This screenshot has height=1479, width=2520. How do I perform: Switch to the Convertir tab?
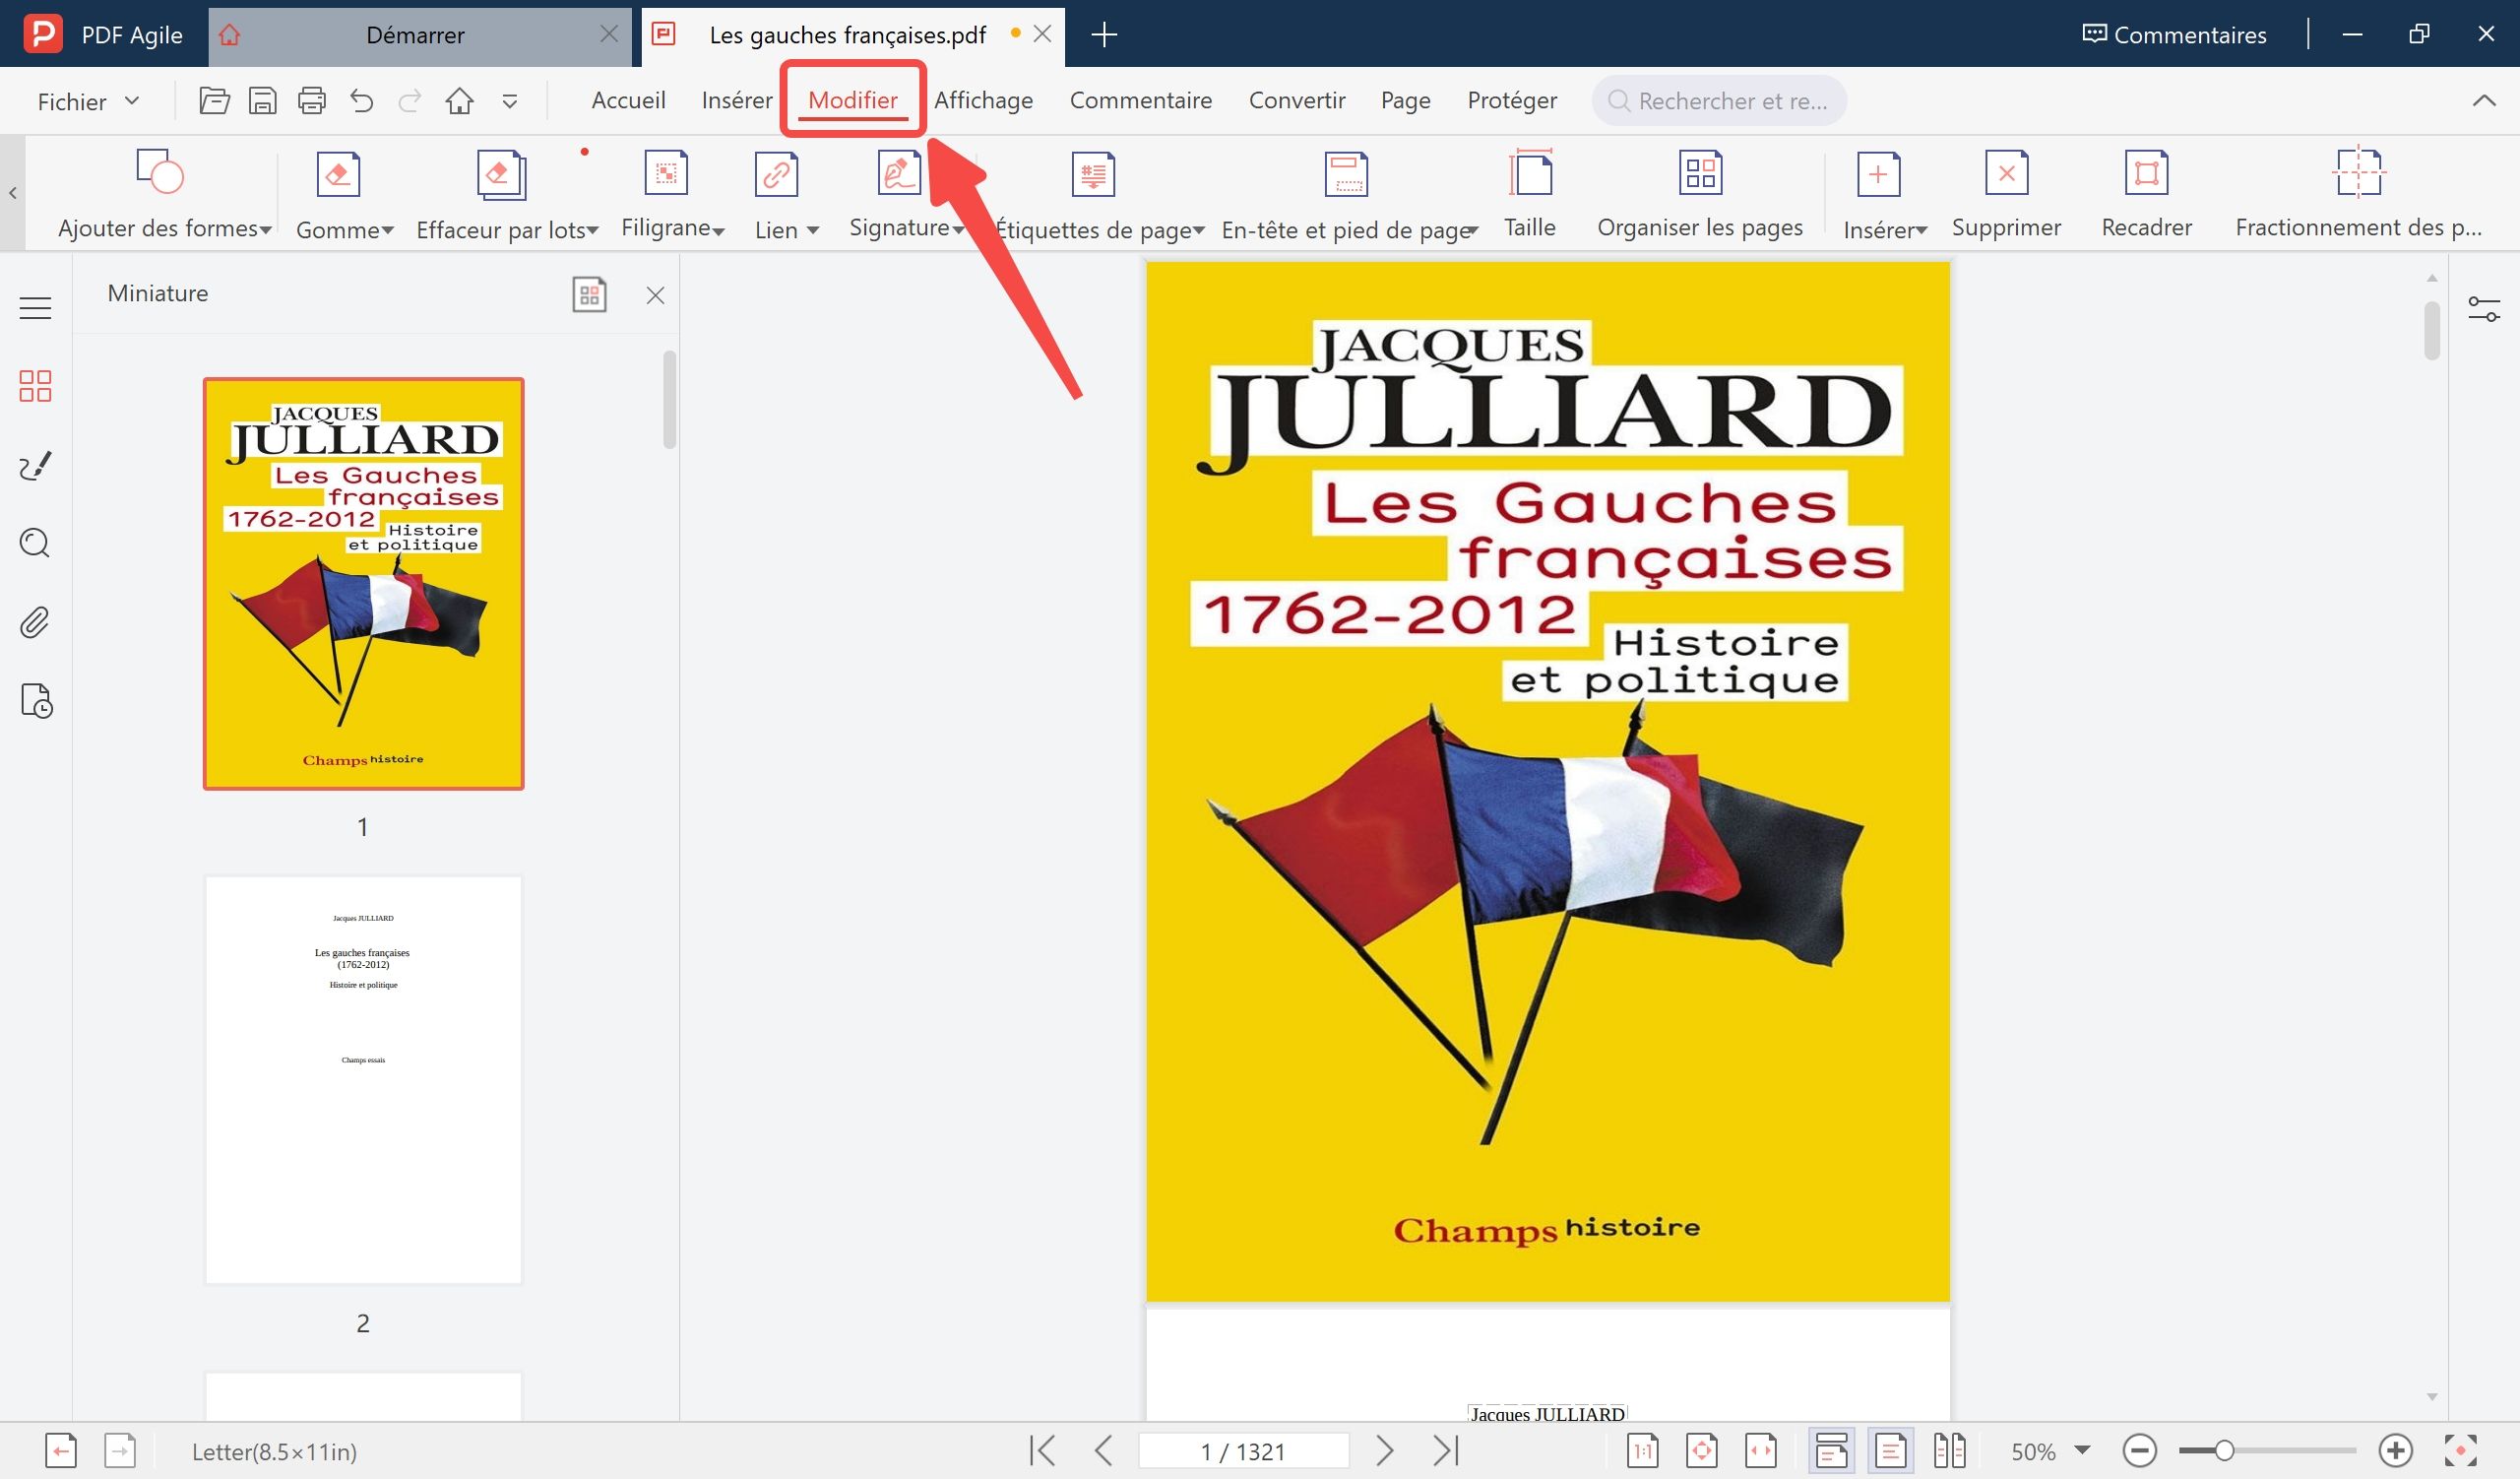[x=1297, y=100]
